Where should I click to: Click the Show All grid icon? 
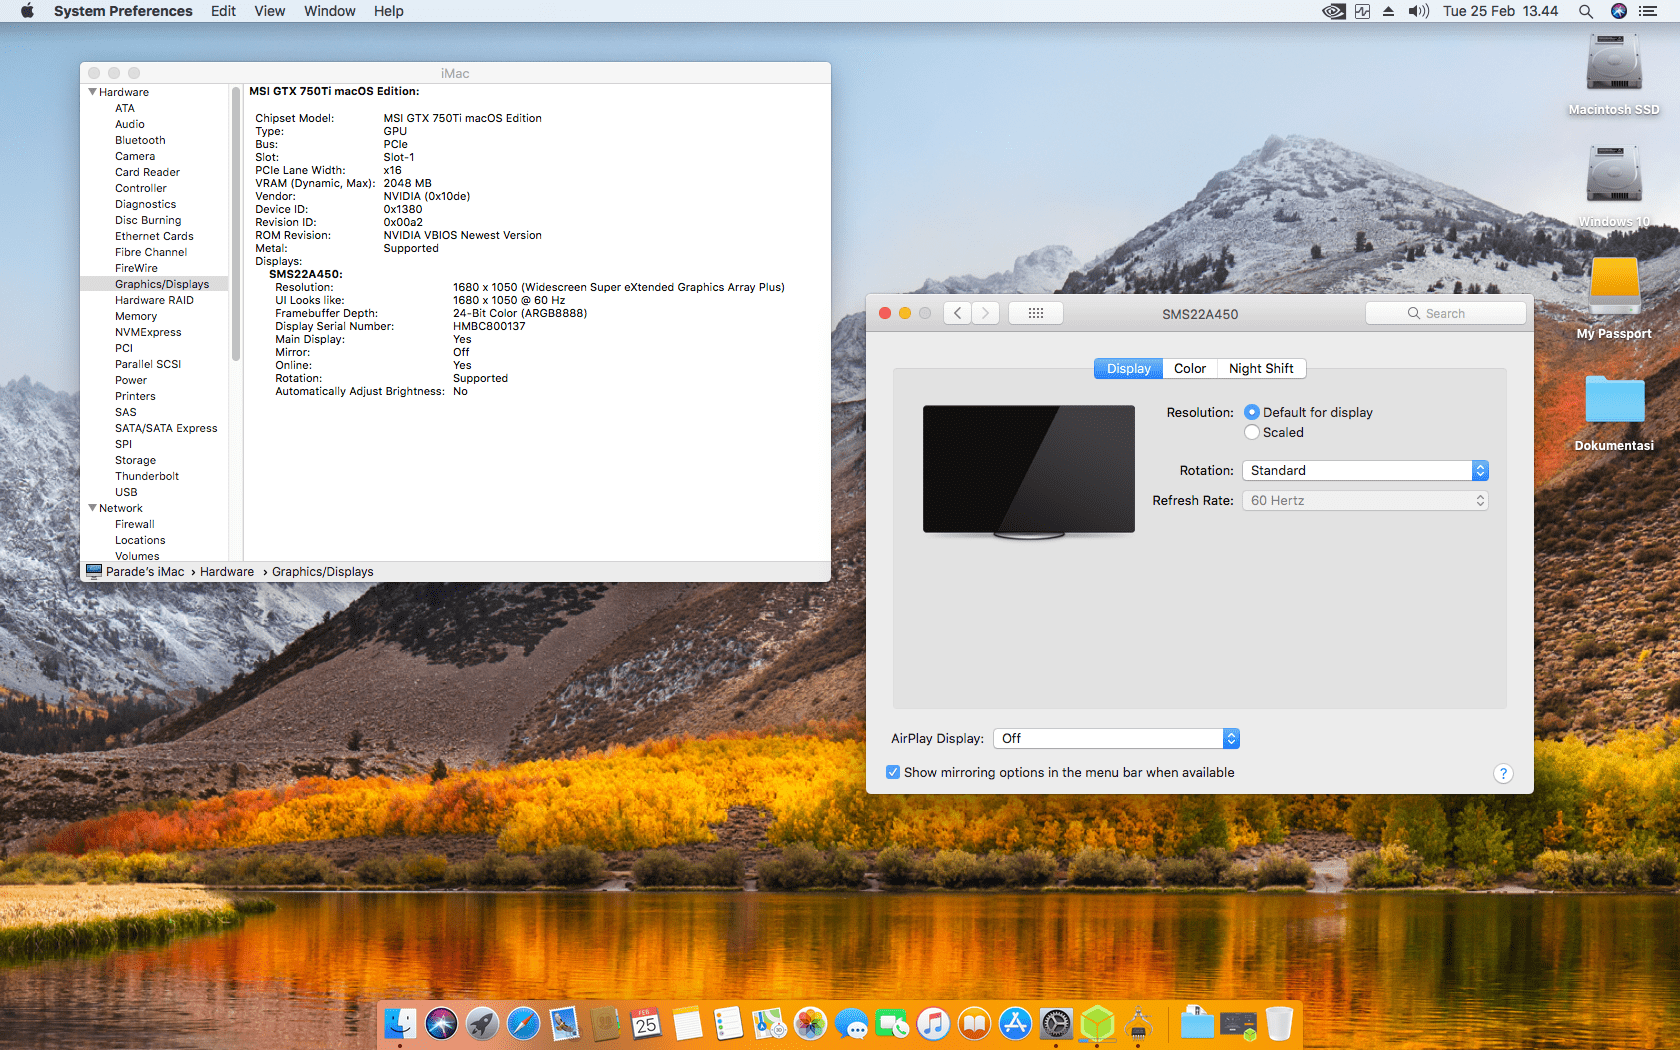[x=1035, y=313]
